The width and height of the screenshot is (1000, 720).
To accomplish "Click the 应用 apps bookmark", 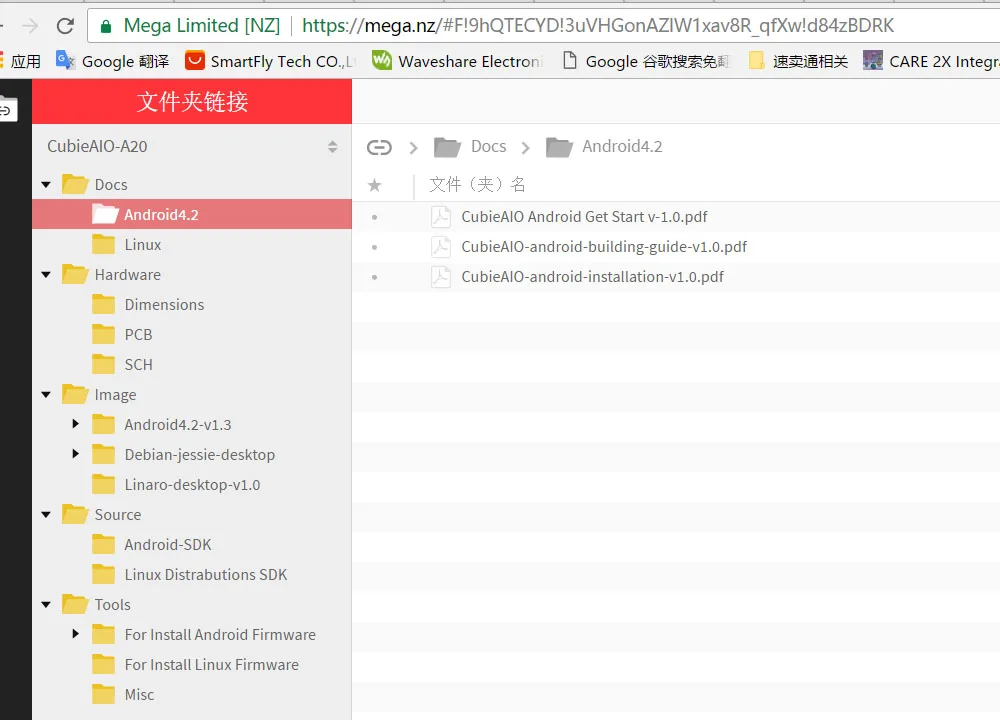I will pyautogui.click(x=21, y=61).
